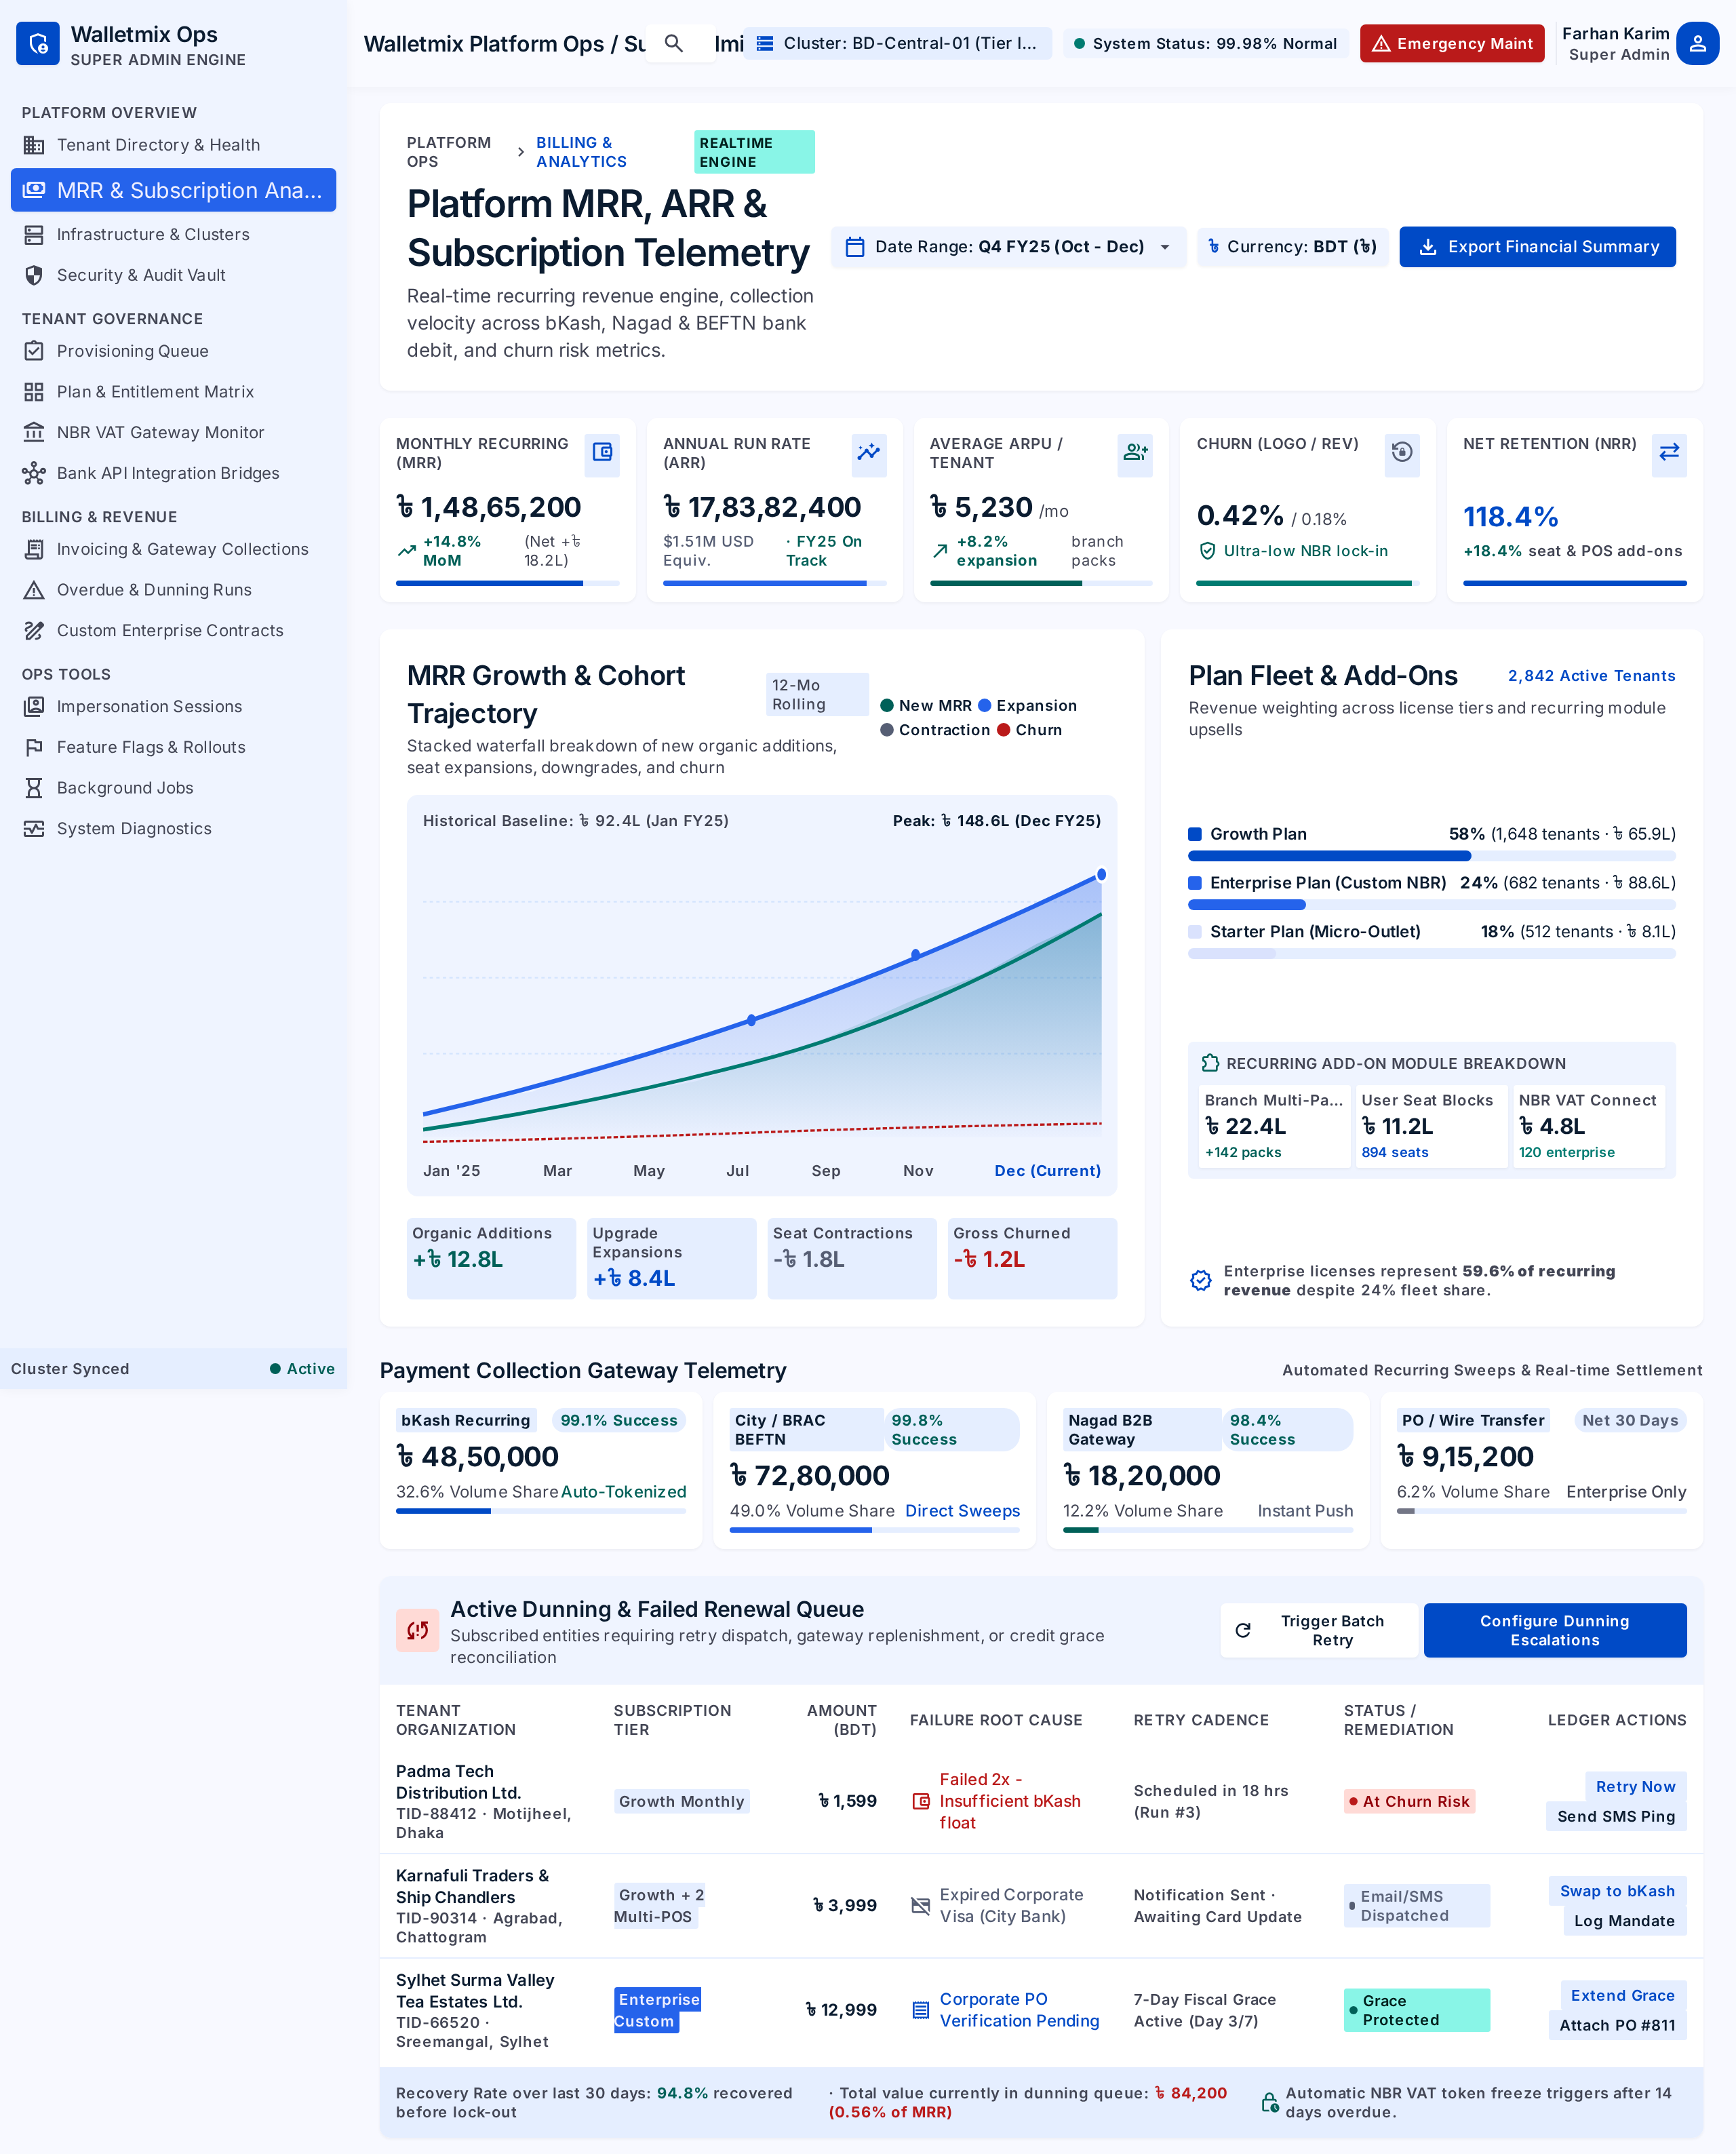Click the Infrastructure & Clusters server icon

34,234
